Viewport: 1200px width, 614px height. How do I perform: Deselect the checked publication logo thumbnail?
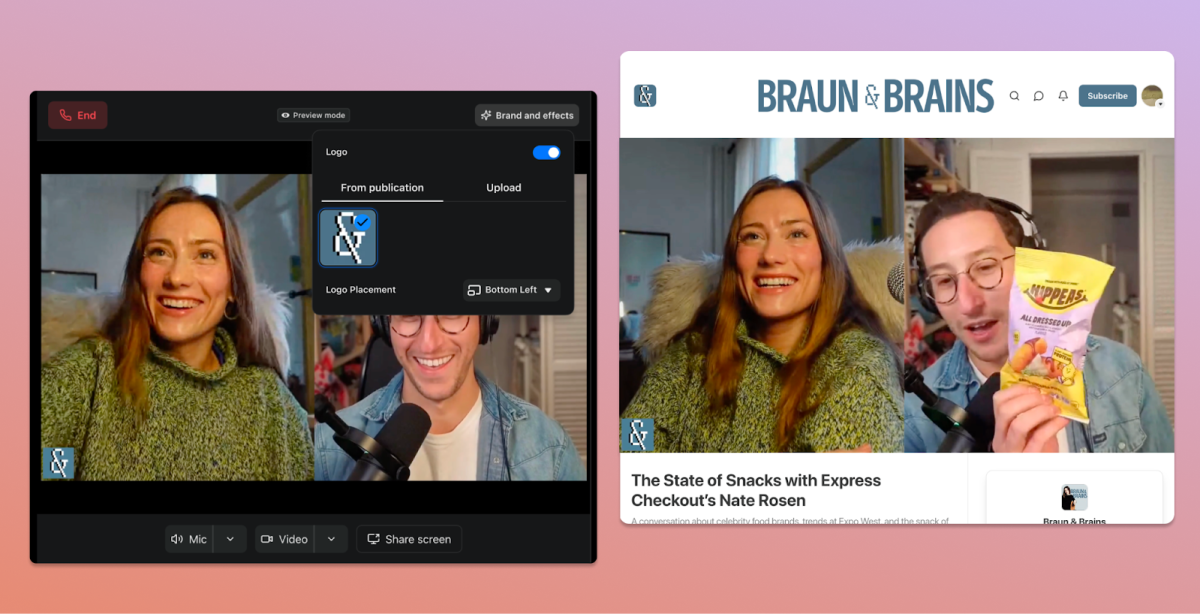[348, 238]
